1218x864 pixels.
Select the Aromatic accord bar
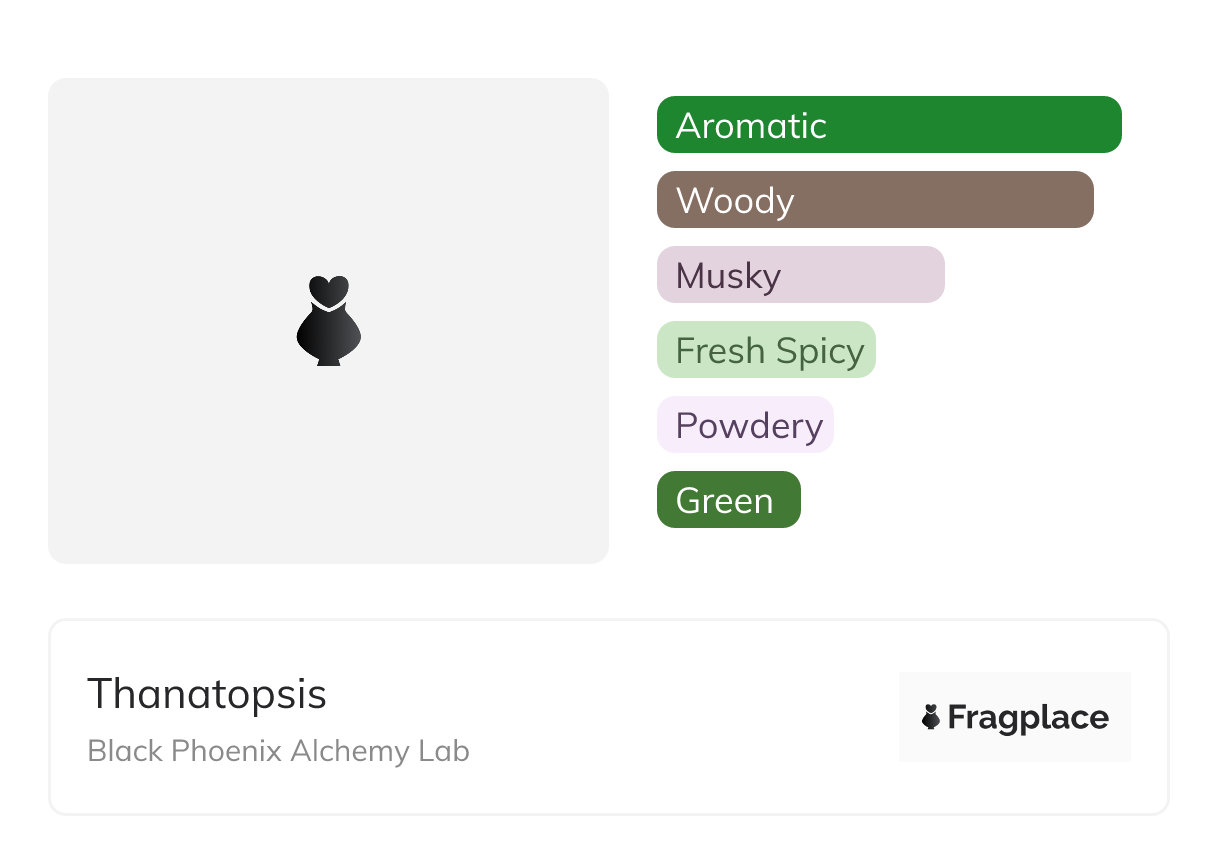point(889,125)
